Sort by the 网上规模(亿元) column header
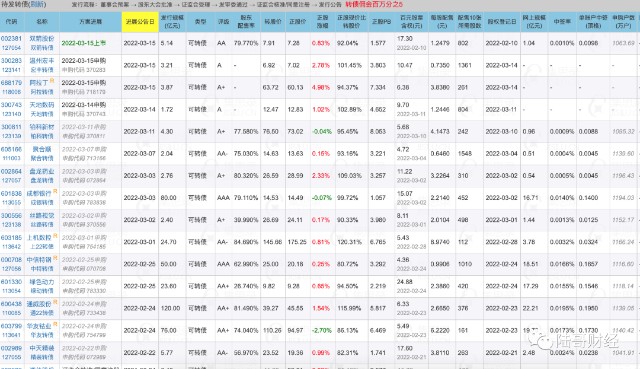 tap(534, 22)
